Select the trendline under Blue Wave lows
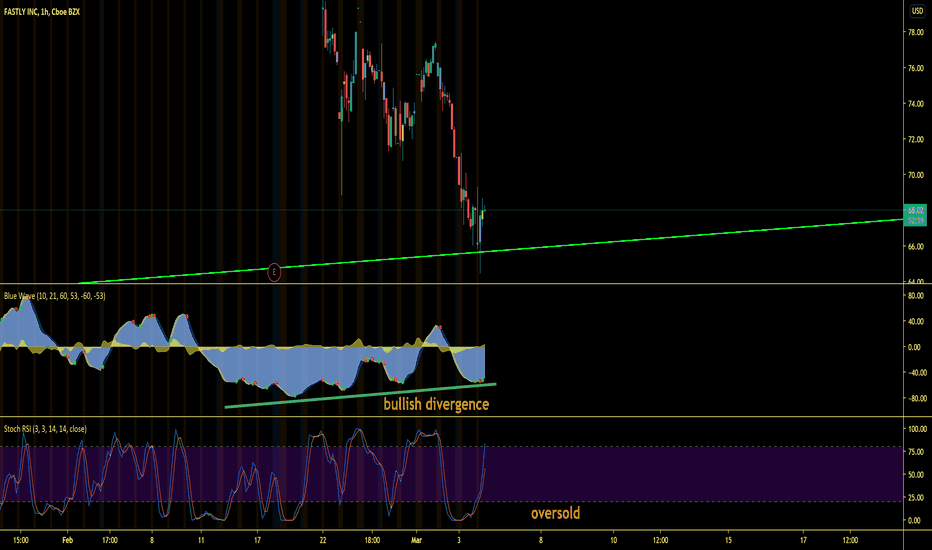 (x=360, y=395)
